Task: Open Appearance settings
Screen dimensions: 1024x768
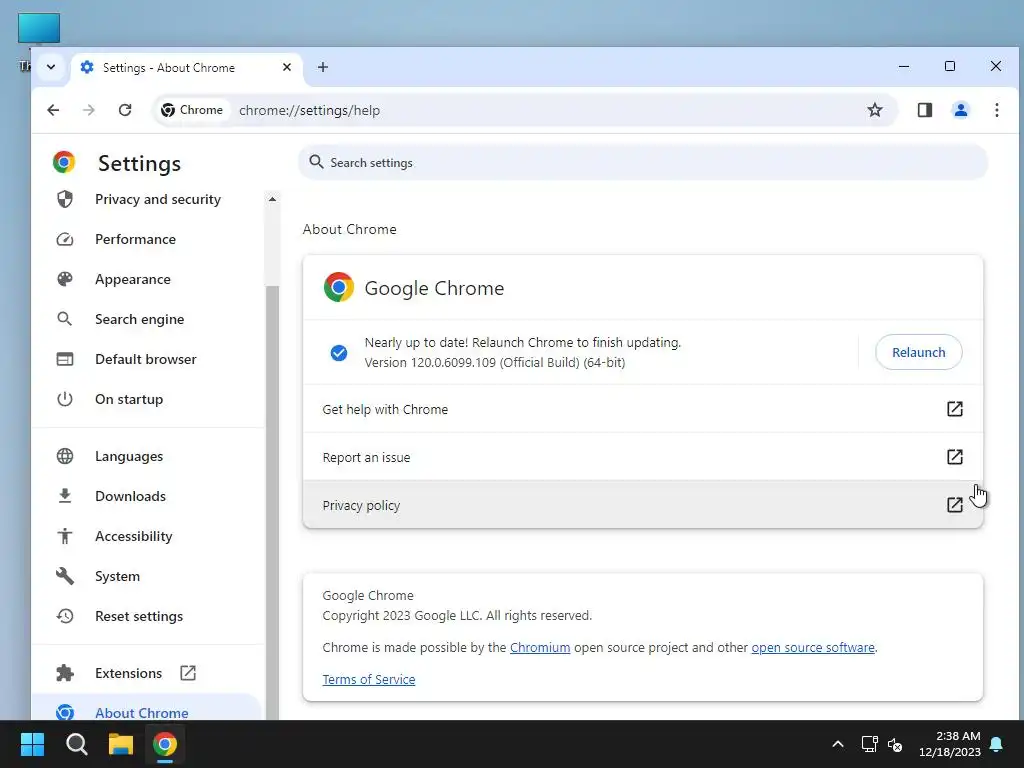Action: click(x=148, y=279)
